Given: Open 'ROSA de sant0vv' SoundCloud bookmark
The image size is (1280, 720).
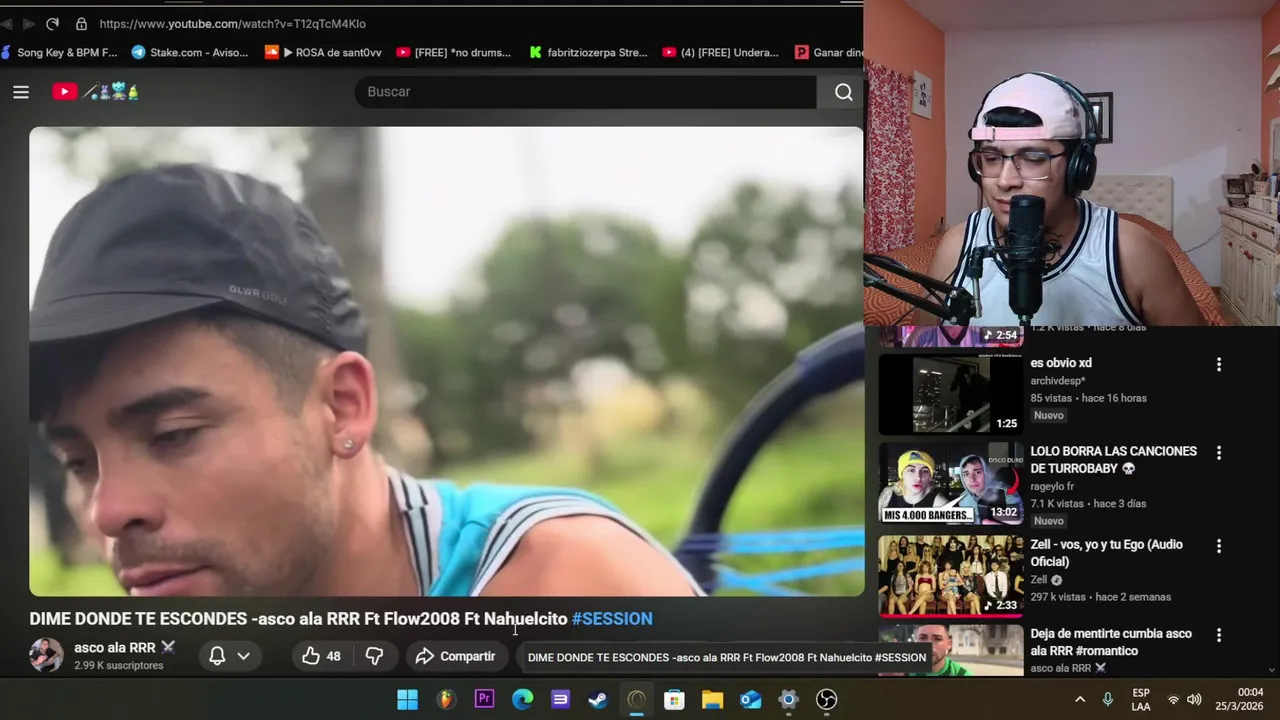Looking at the screenshot, I should coord(323,52).
